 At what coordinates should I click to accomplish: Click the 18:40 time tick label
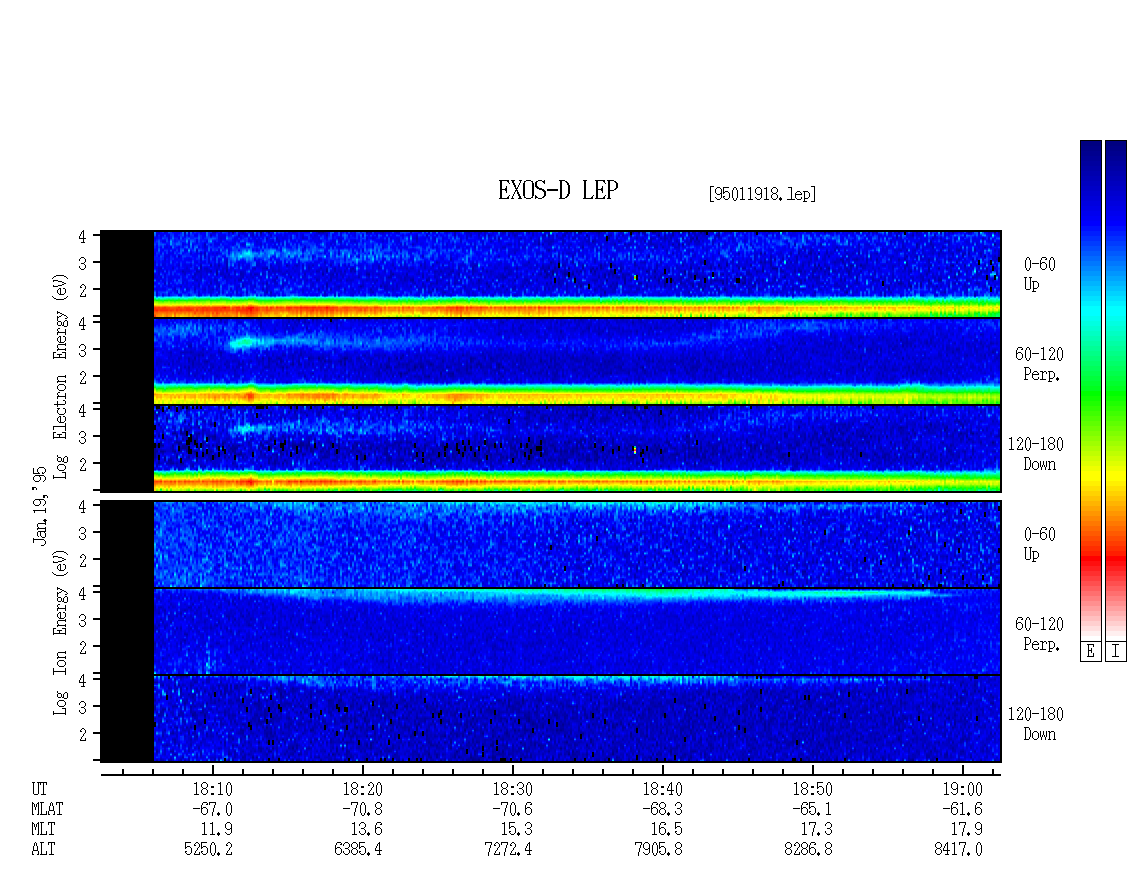coord(662,789)
